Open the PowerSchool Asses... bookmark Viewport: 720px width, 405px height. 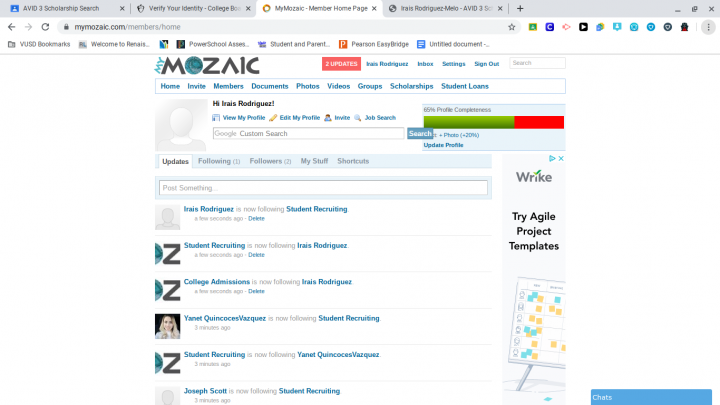[213, 44]
